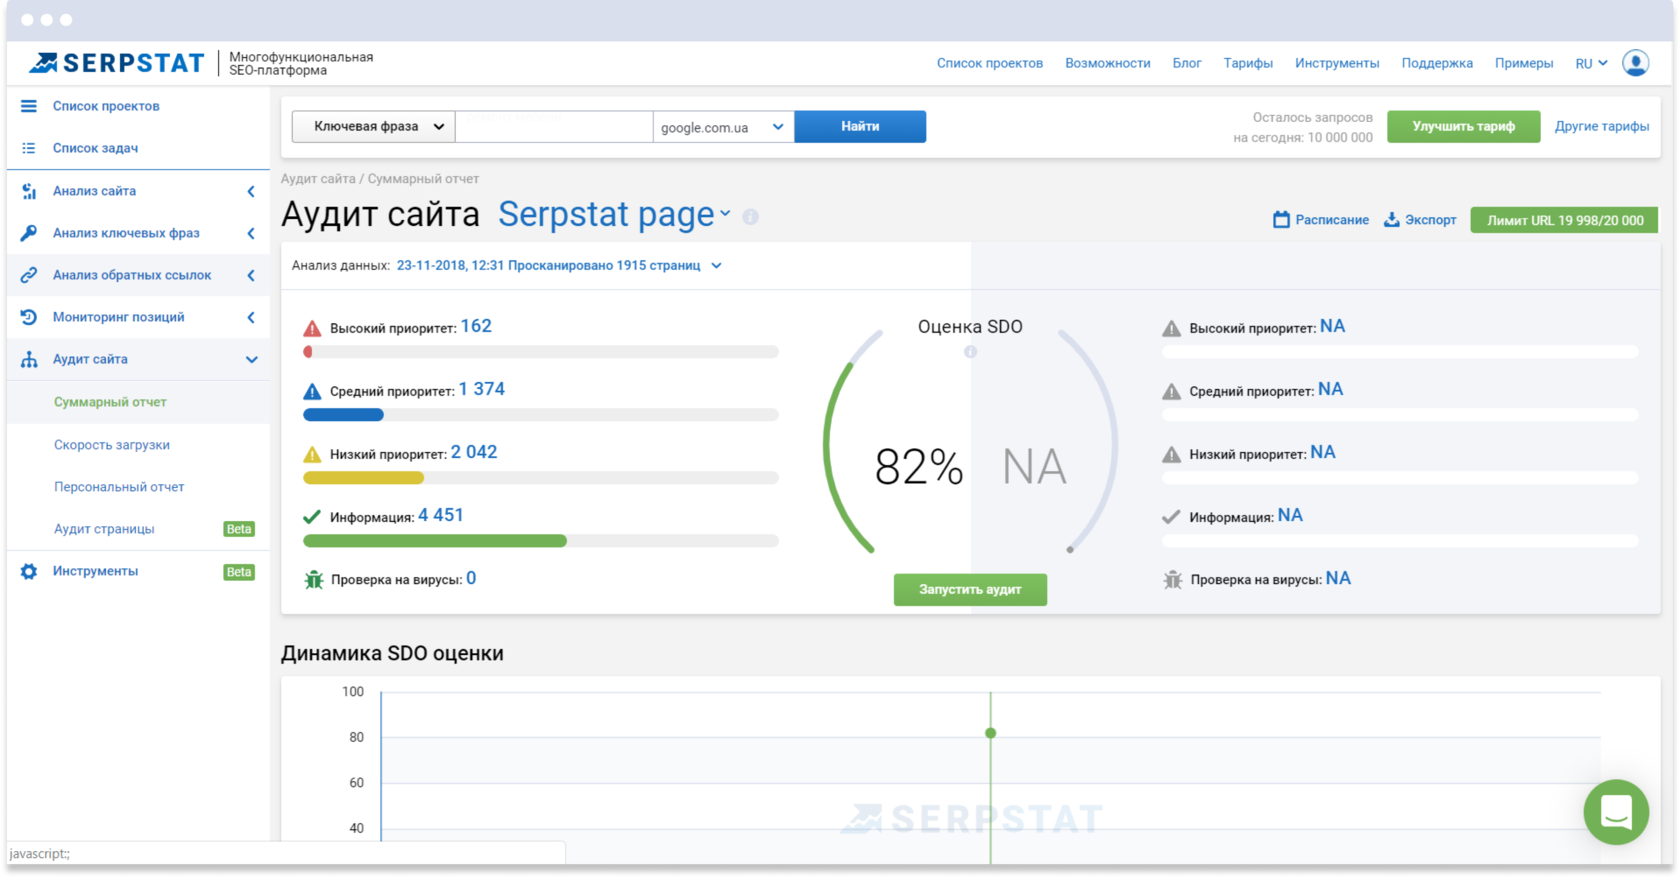Click the info icon beside Serpstat page title
This screenshot has width=1680, height=878.
(x=751, y=217)
